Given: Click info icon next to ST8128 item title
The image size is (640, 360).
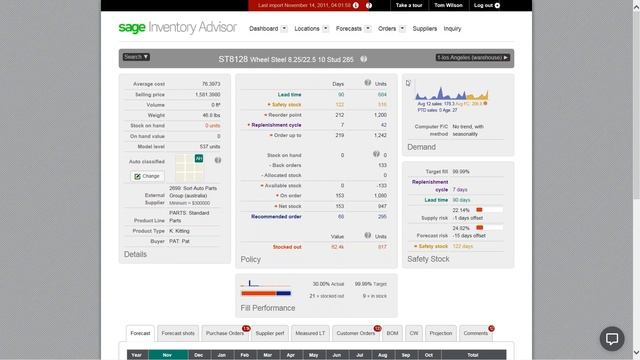Looking at the screenshot, I should pyautogui.click(x=363, y=59).
